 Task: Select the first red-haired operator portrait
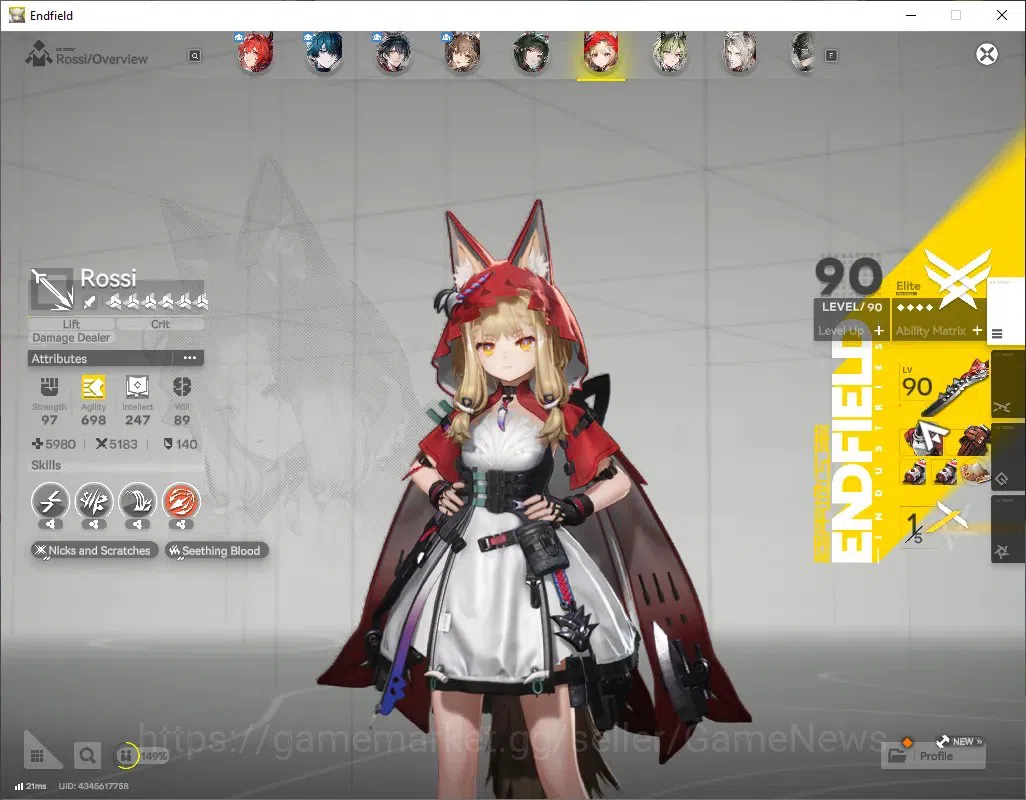click(x=255, y=54)
